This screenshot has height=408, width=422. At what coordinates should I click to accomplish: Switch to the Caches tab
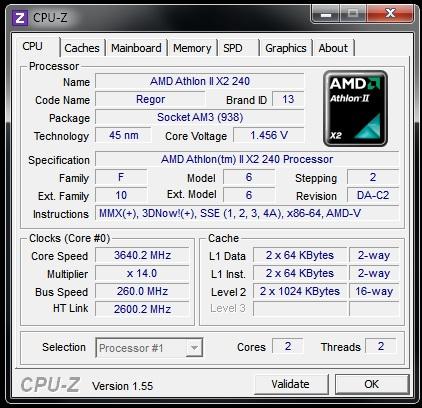[82, 48]
